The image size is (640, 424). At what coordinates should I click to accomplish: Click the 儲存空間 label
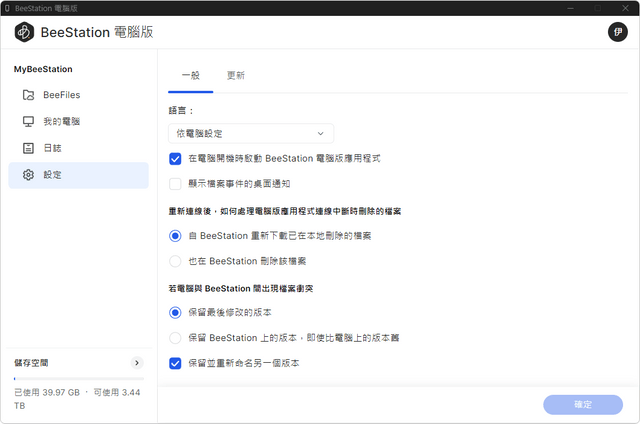31,363
